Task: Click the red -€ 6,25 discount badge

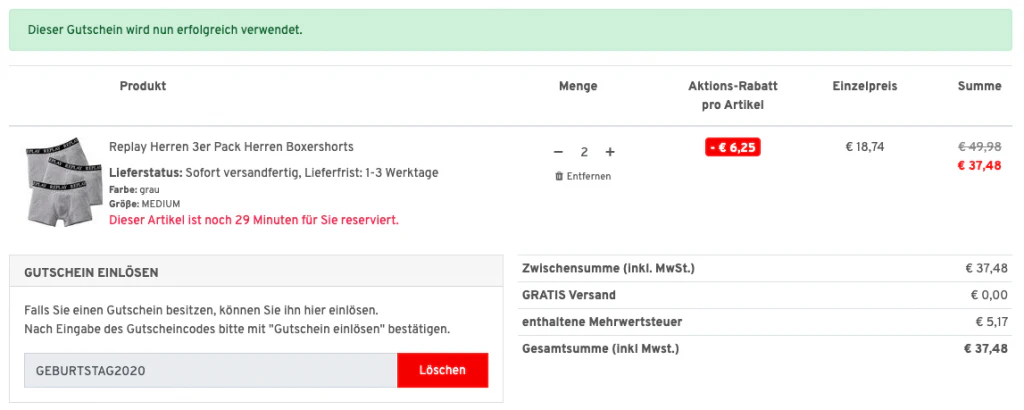Action: (x=733, y=148)
